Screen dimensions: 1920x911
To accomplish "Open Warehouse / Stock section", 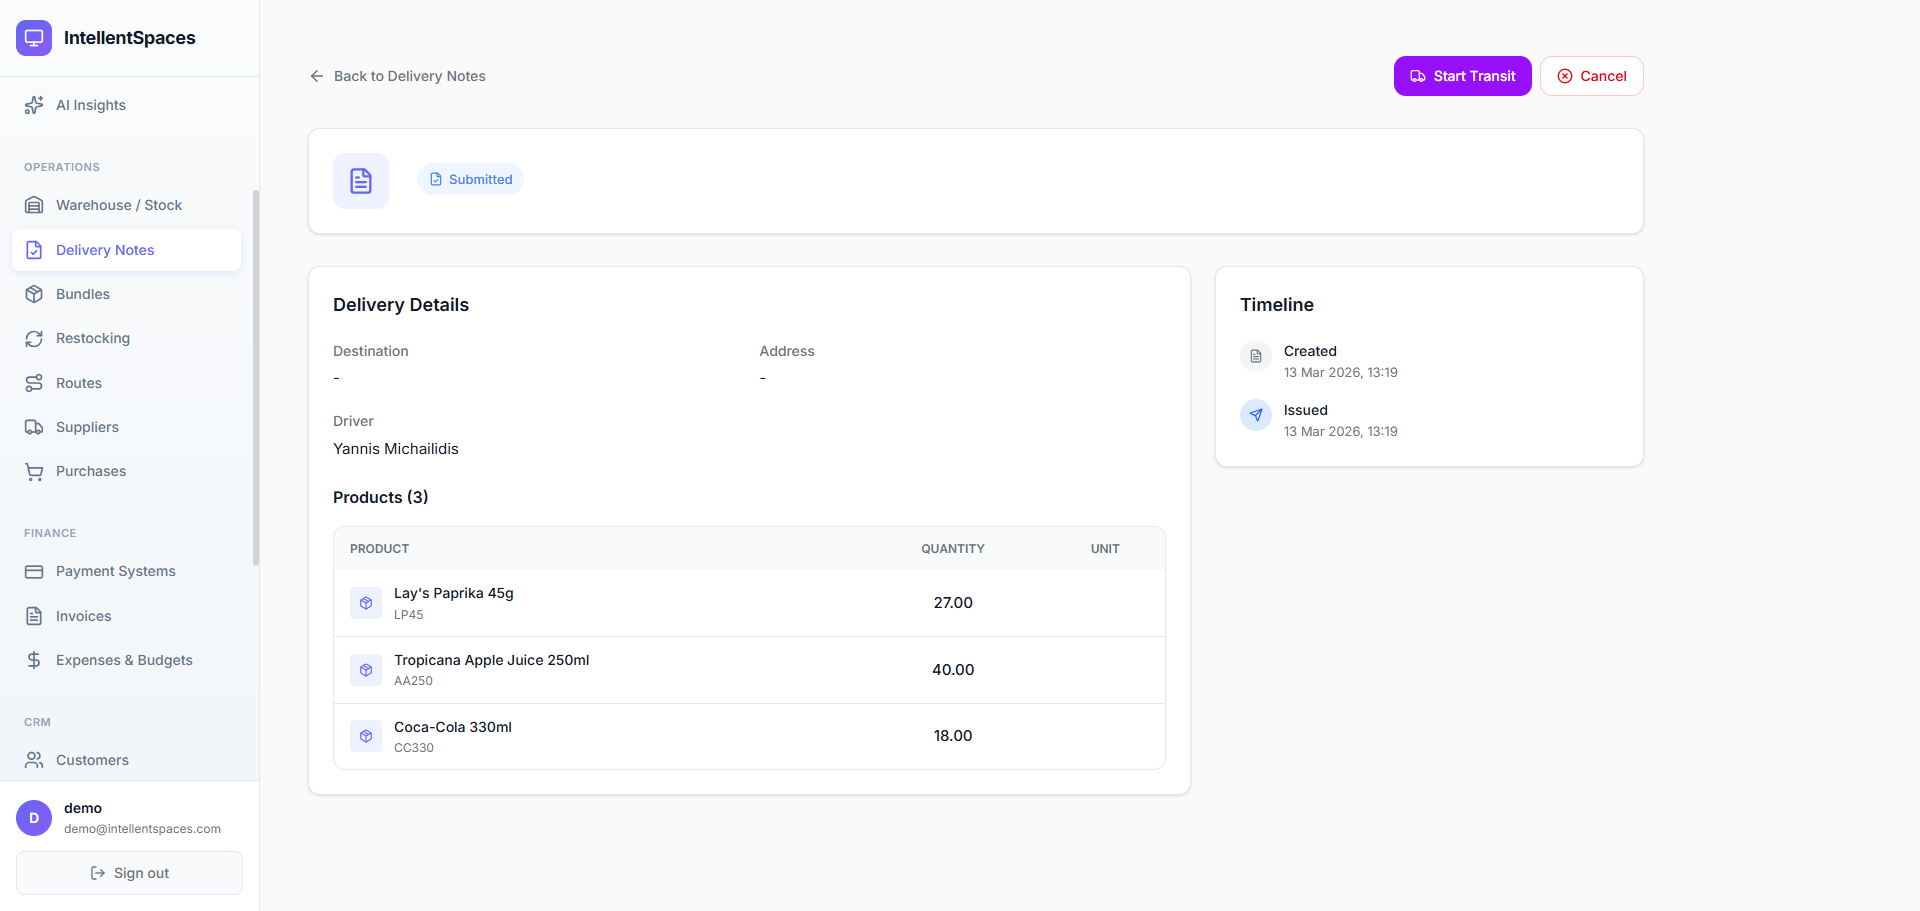I will click(126, 205).
